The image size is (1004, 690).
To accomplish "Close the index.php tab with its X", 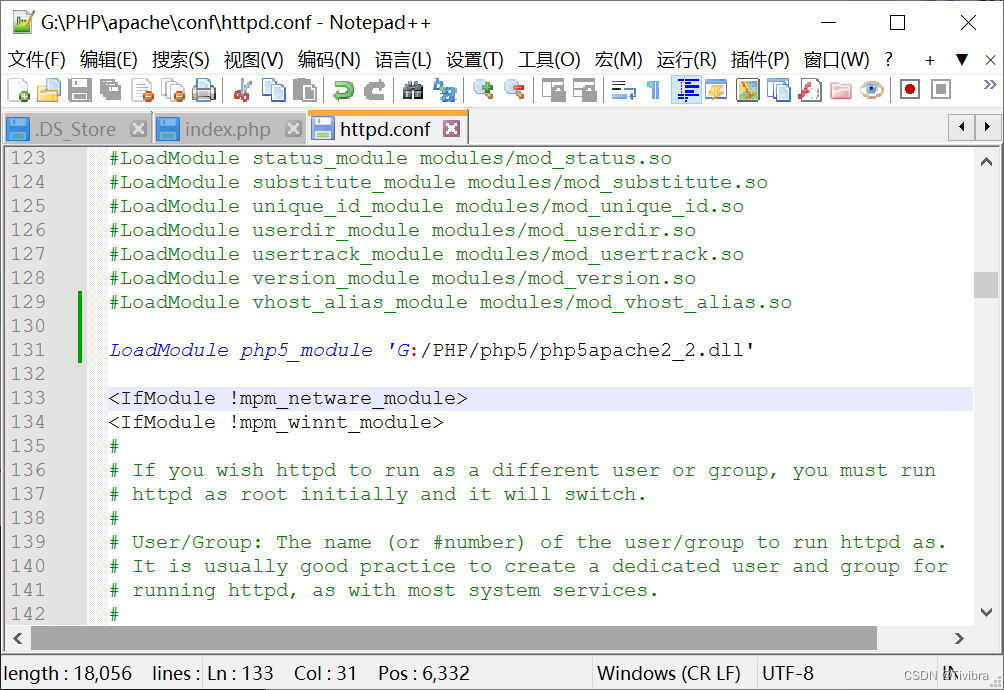I will pos(293,129).
